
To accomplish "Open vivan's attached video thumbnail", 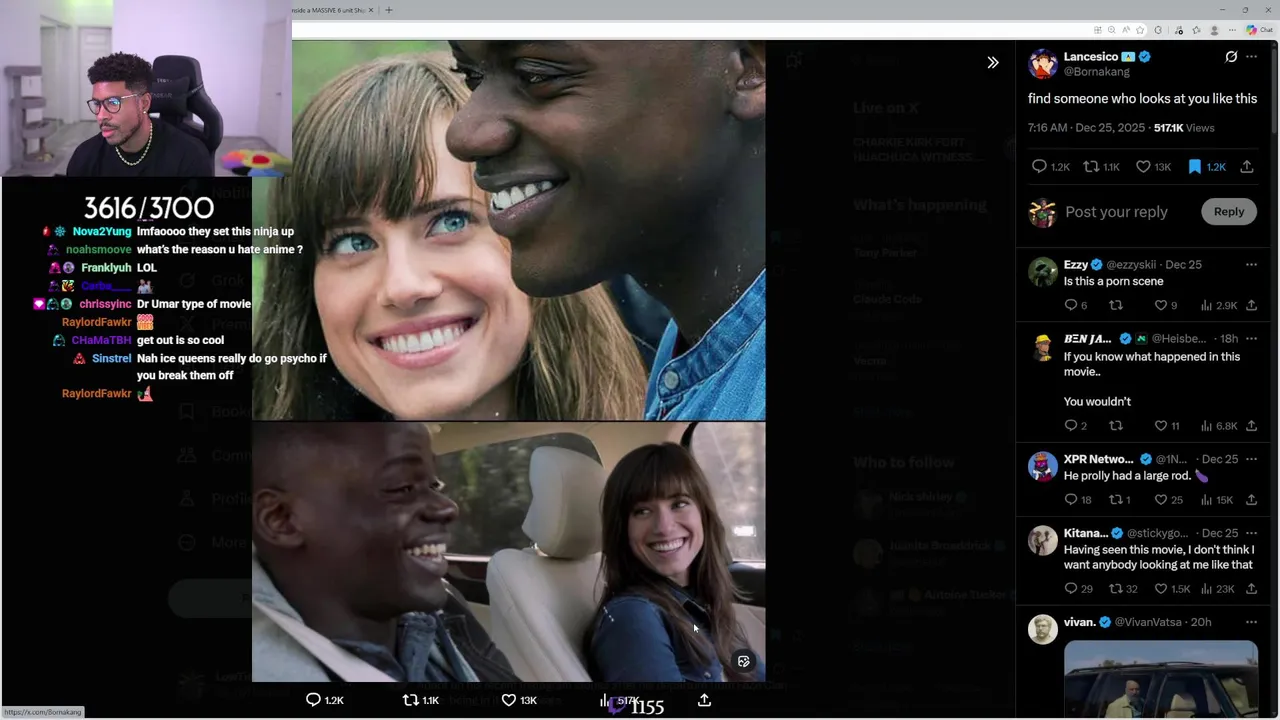I will click(1160, 680).
